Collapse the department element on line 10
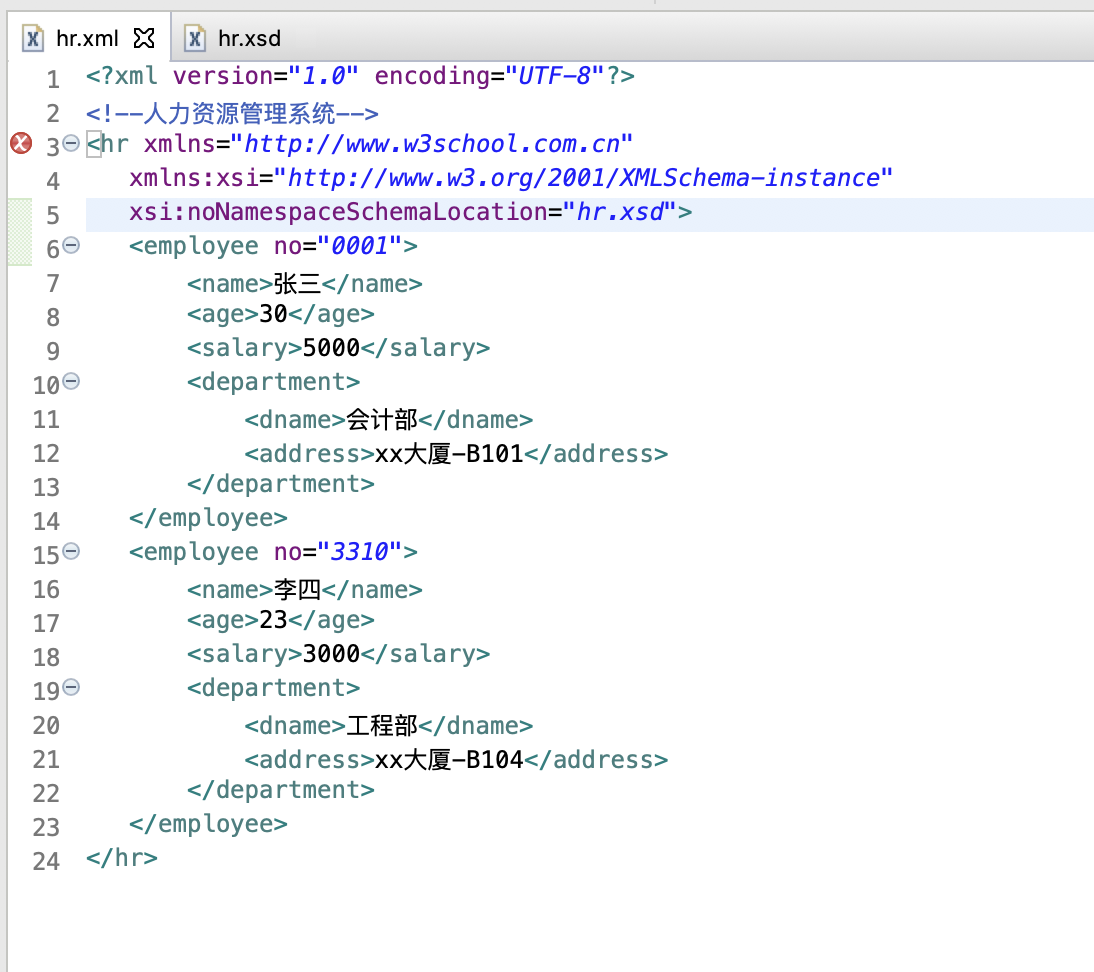Image resolution: width=1094 pixels, height=972 pixels. coord(71,381)
